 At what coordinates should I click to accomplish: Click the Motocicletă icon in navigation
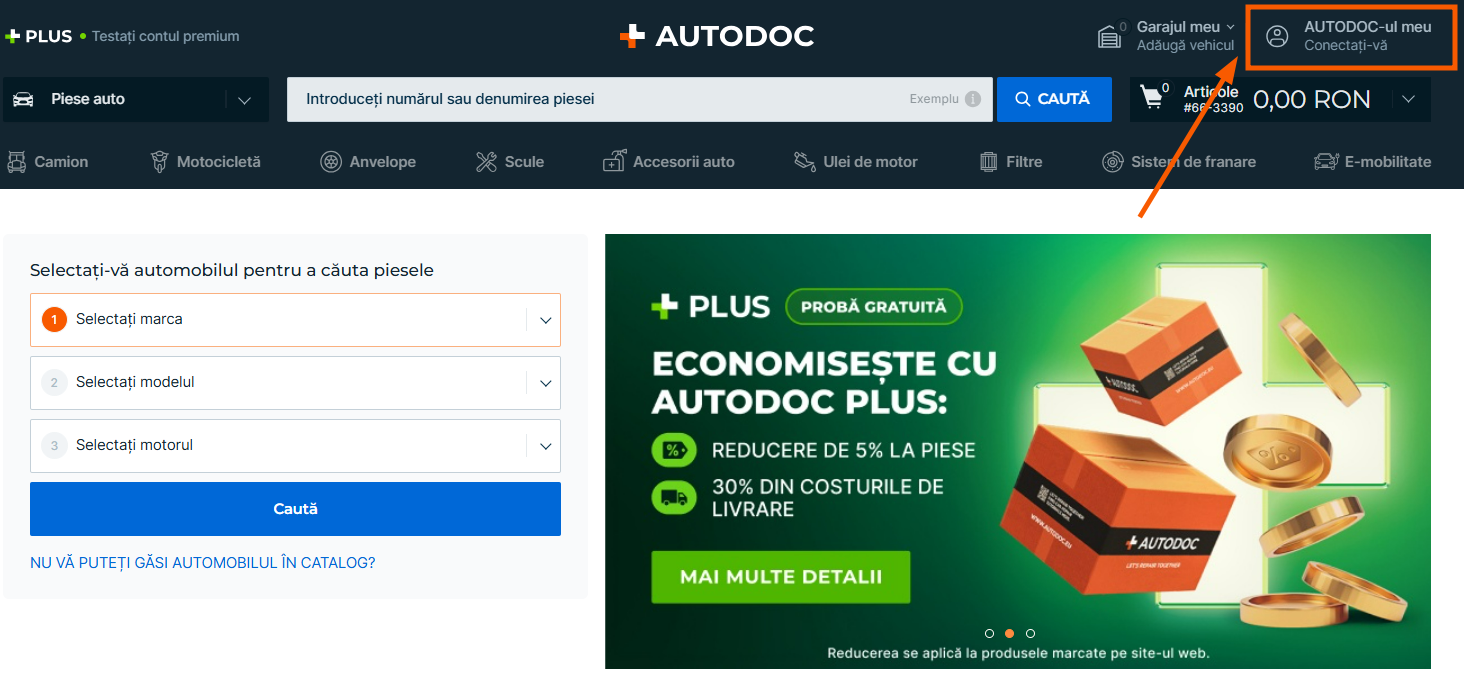pos(159,161)
